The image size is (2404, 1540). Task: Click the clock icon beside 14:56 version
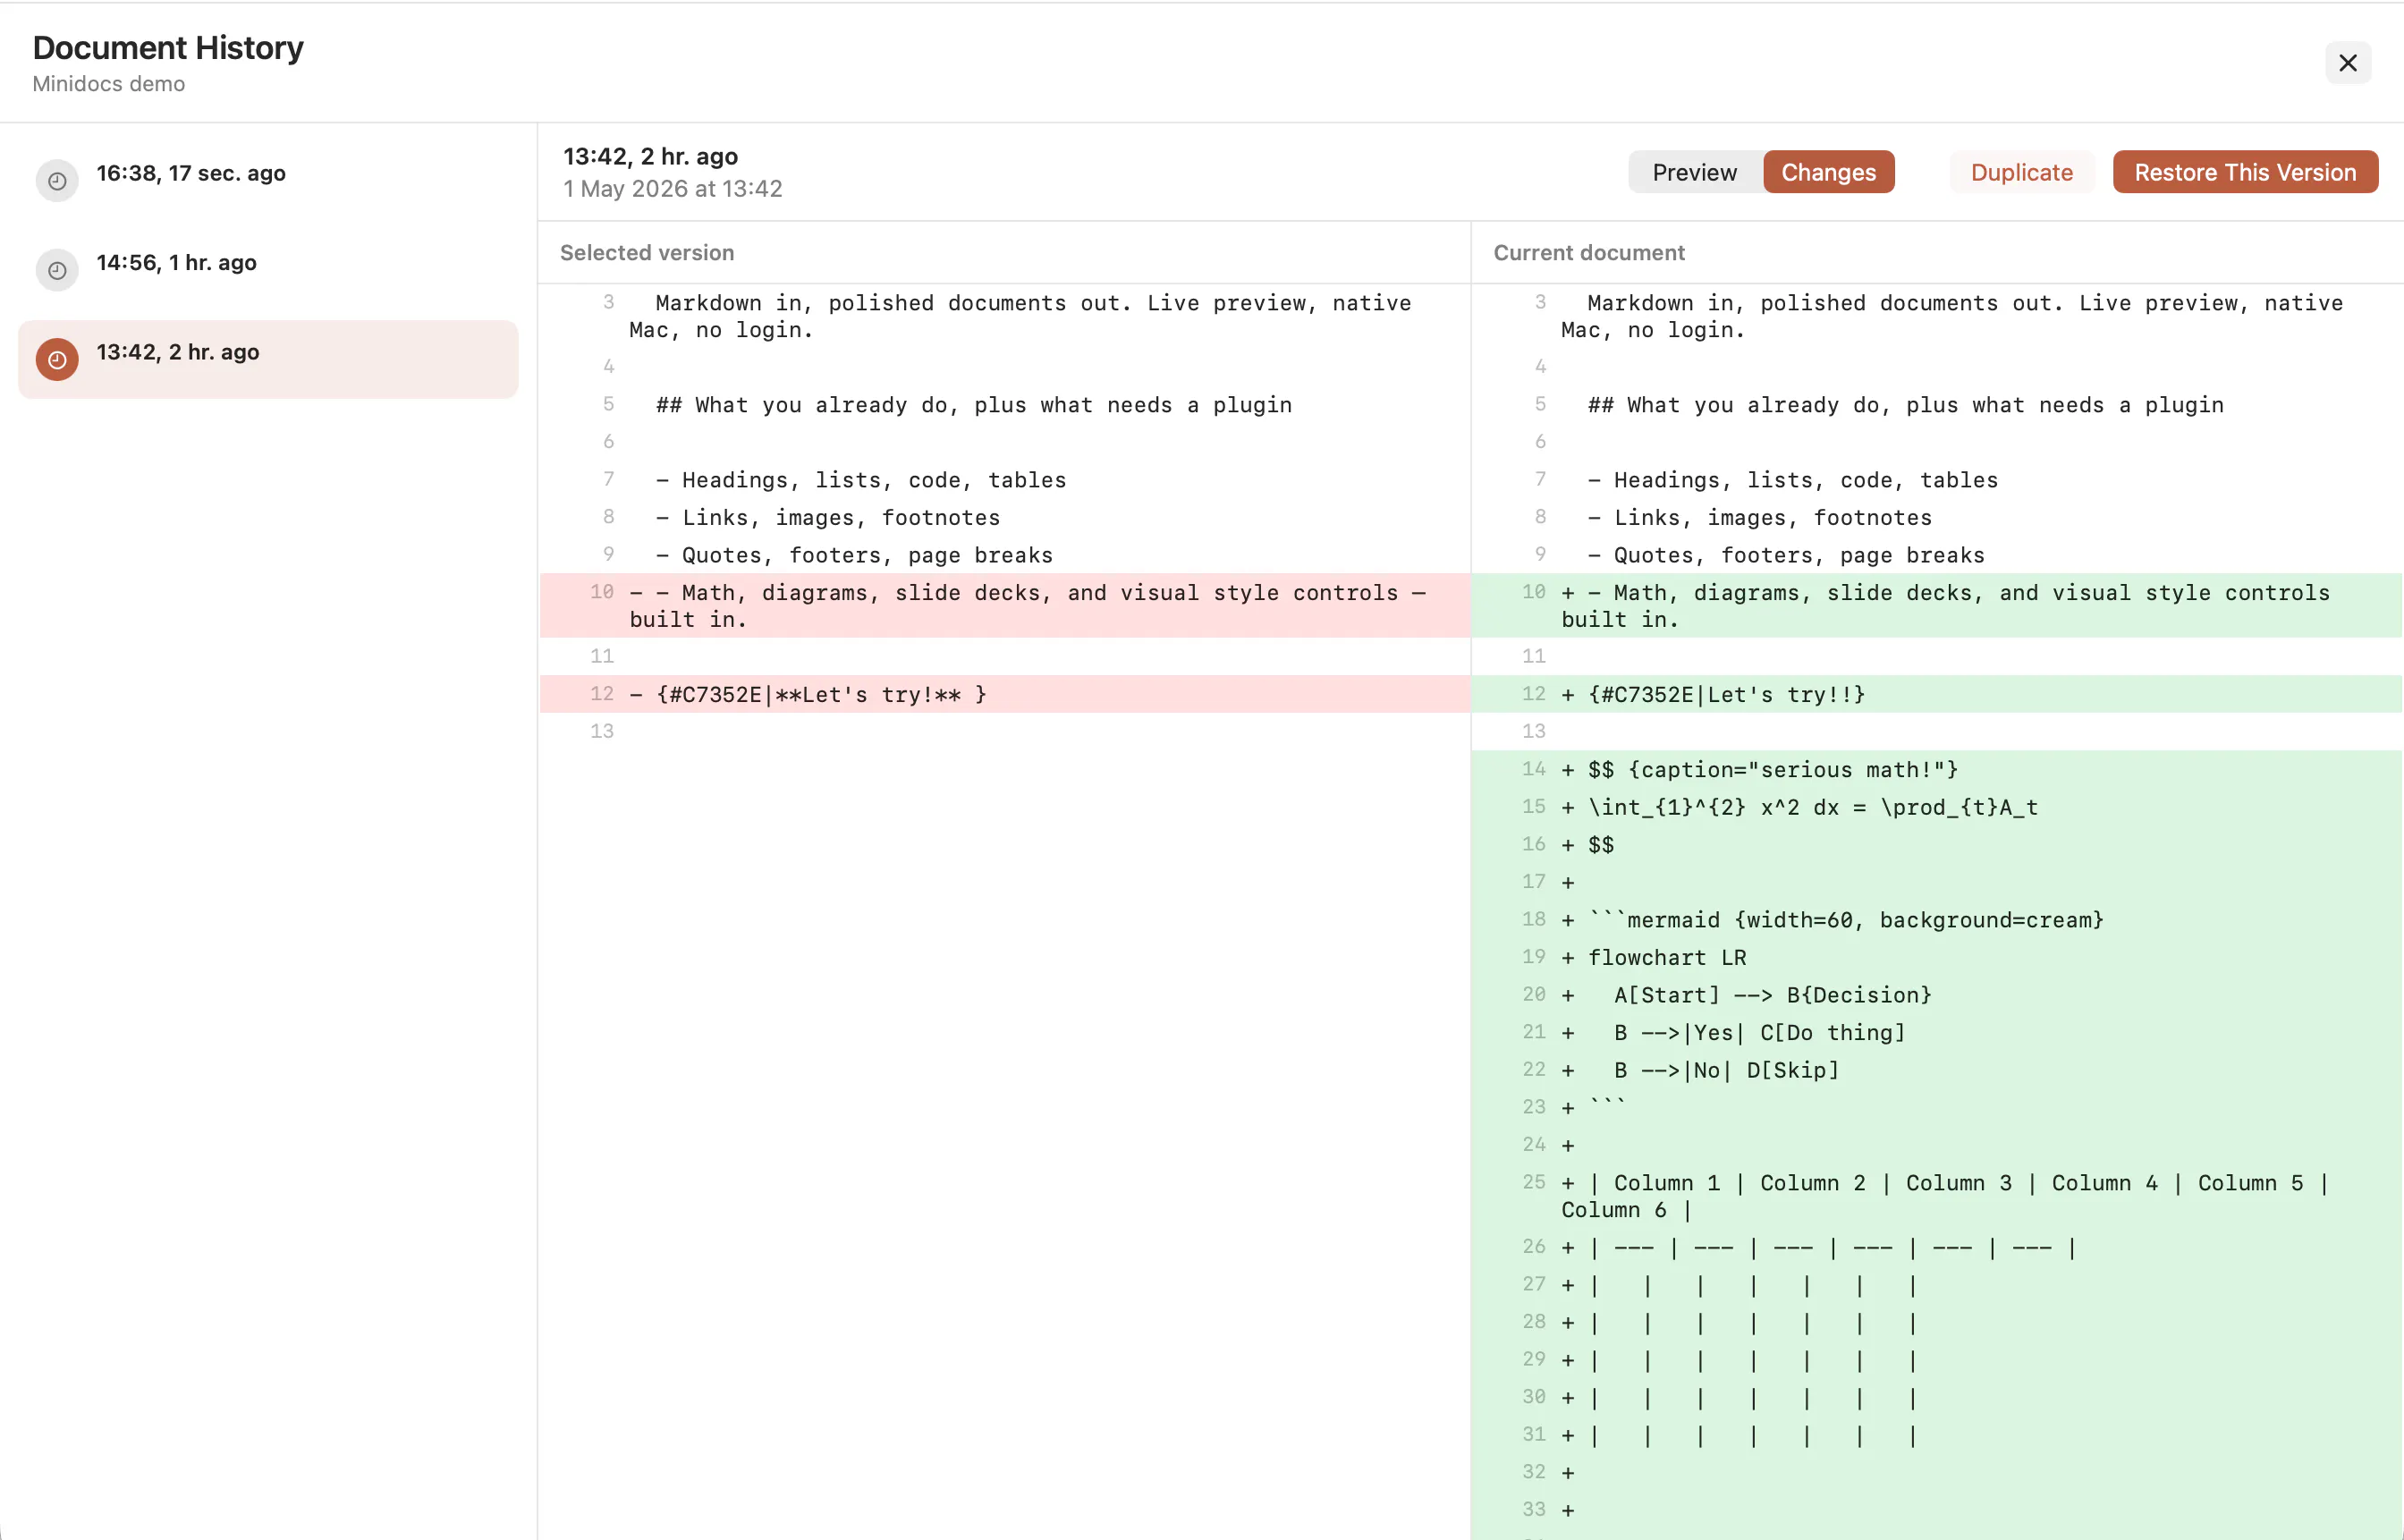(x=57, y=270)
